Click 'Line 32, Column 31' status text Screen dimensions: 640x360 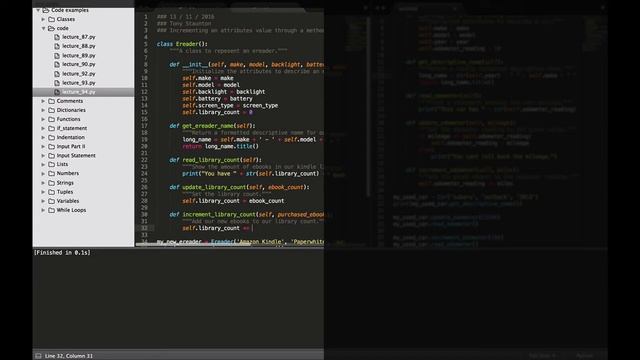pos(69,356)
